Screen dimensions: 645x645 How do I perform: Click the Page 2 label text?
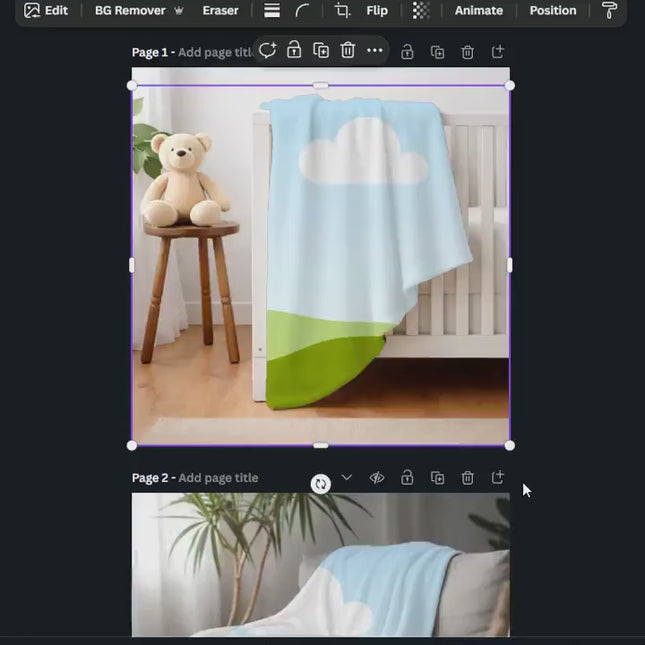(x=150, y=478)
